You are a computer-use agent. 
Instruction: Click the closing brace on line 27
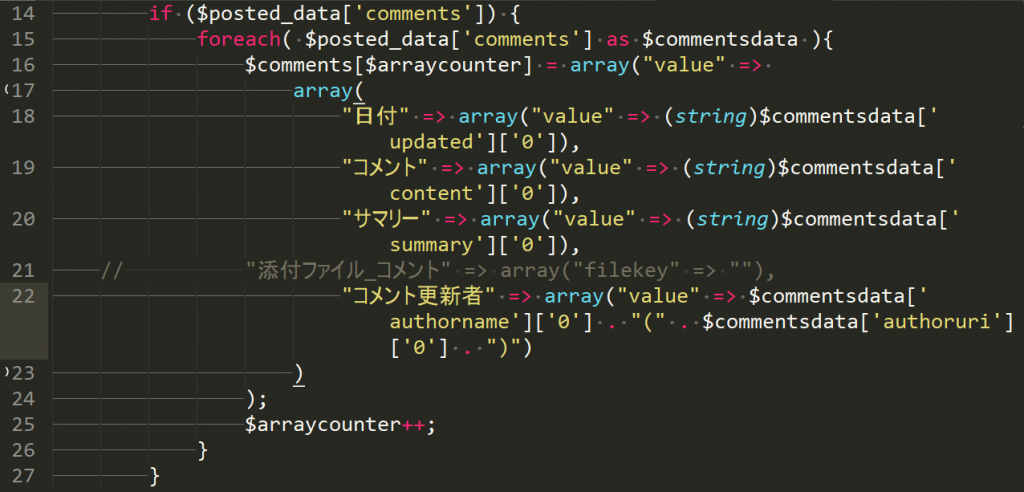154,476
